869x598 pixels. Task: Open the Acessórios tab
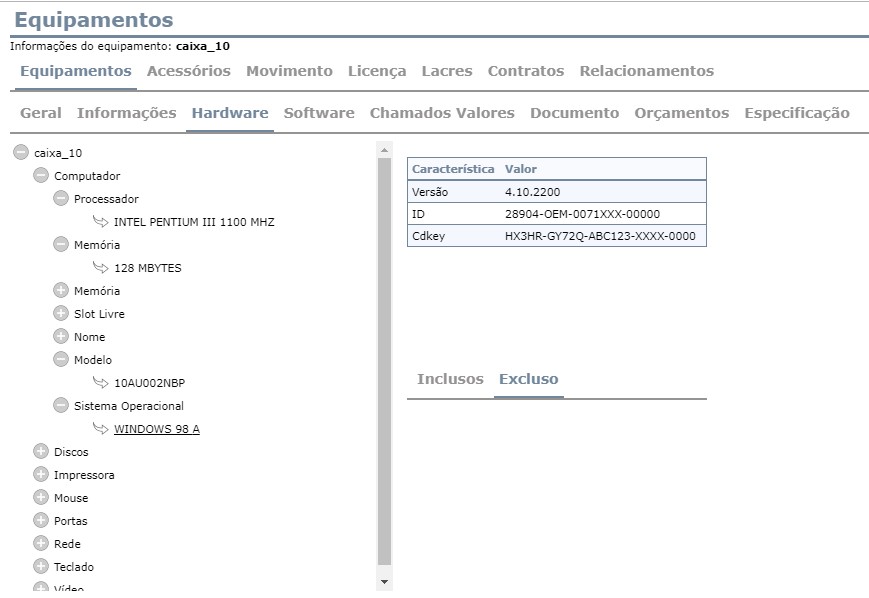[x=188, y=71]
